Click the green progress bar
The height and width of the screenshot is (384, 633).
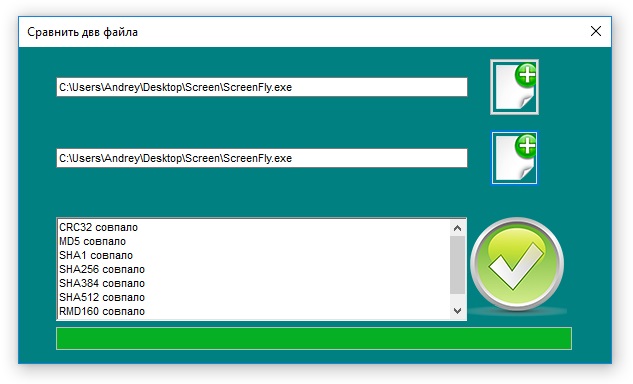click(x=314, y=338)
